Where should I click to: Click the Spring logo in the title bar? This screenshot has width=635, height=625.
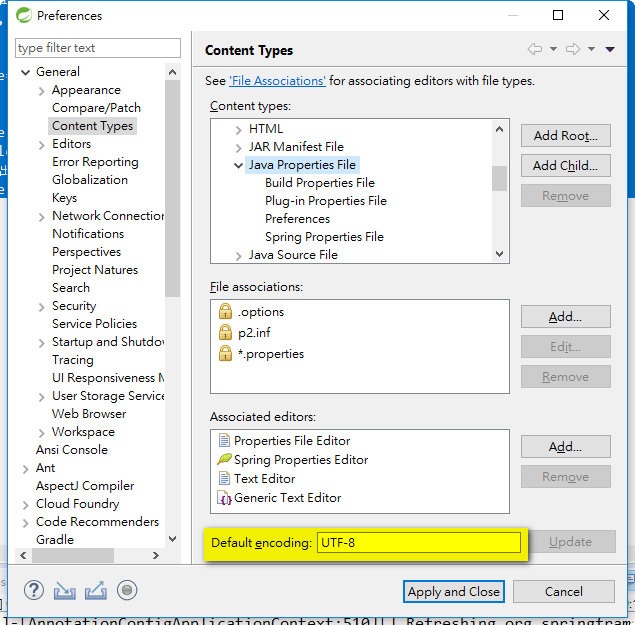[x=23, y=15]
